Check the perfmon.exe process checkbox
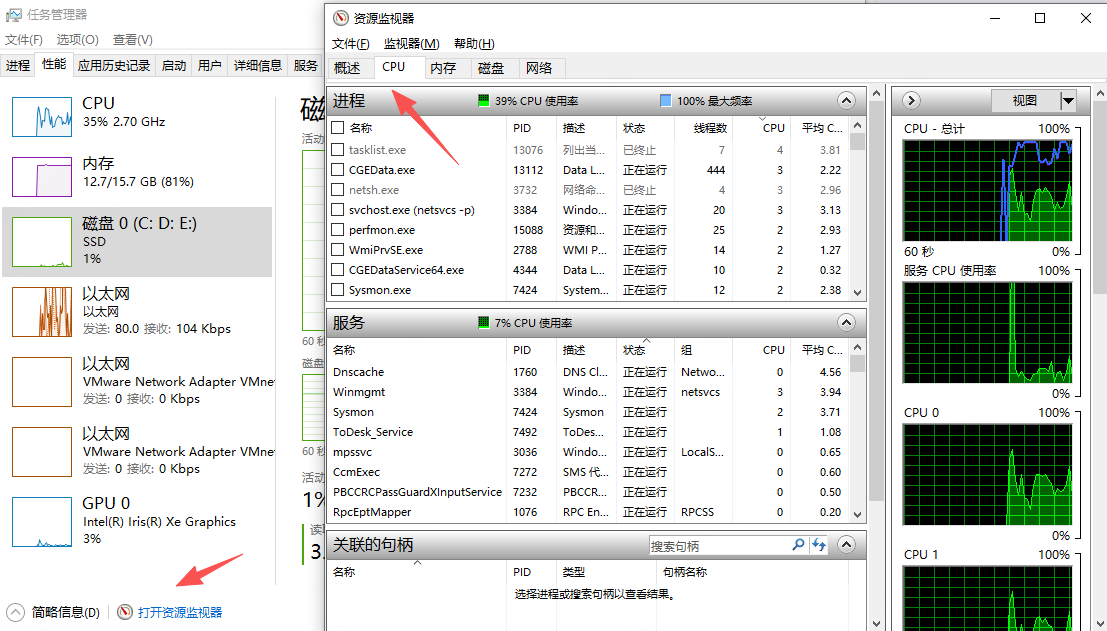Image resolution: width=1107 pixels, height=631 pixels. point(337,230)
